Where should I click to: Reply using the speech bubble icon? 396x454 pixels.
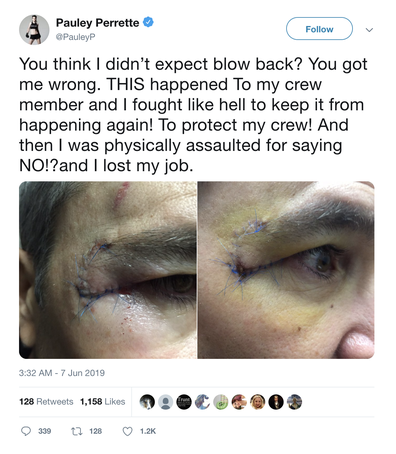pos(26,431)
